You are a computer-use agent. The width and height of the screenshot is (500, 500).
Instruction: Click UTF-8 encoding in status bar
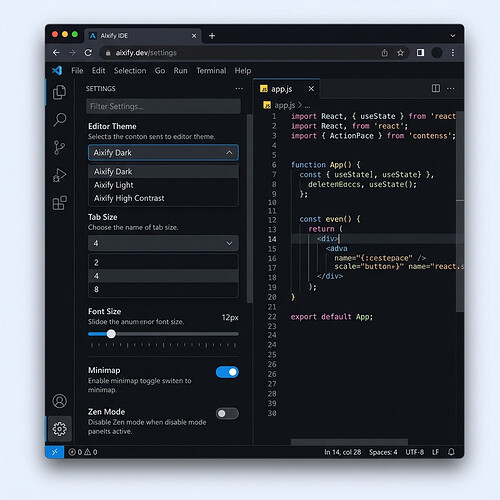pyautogui.click(x=415, y=452)
